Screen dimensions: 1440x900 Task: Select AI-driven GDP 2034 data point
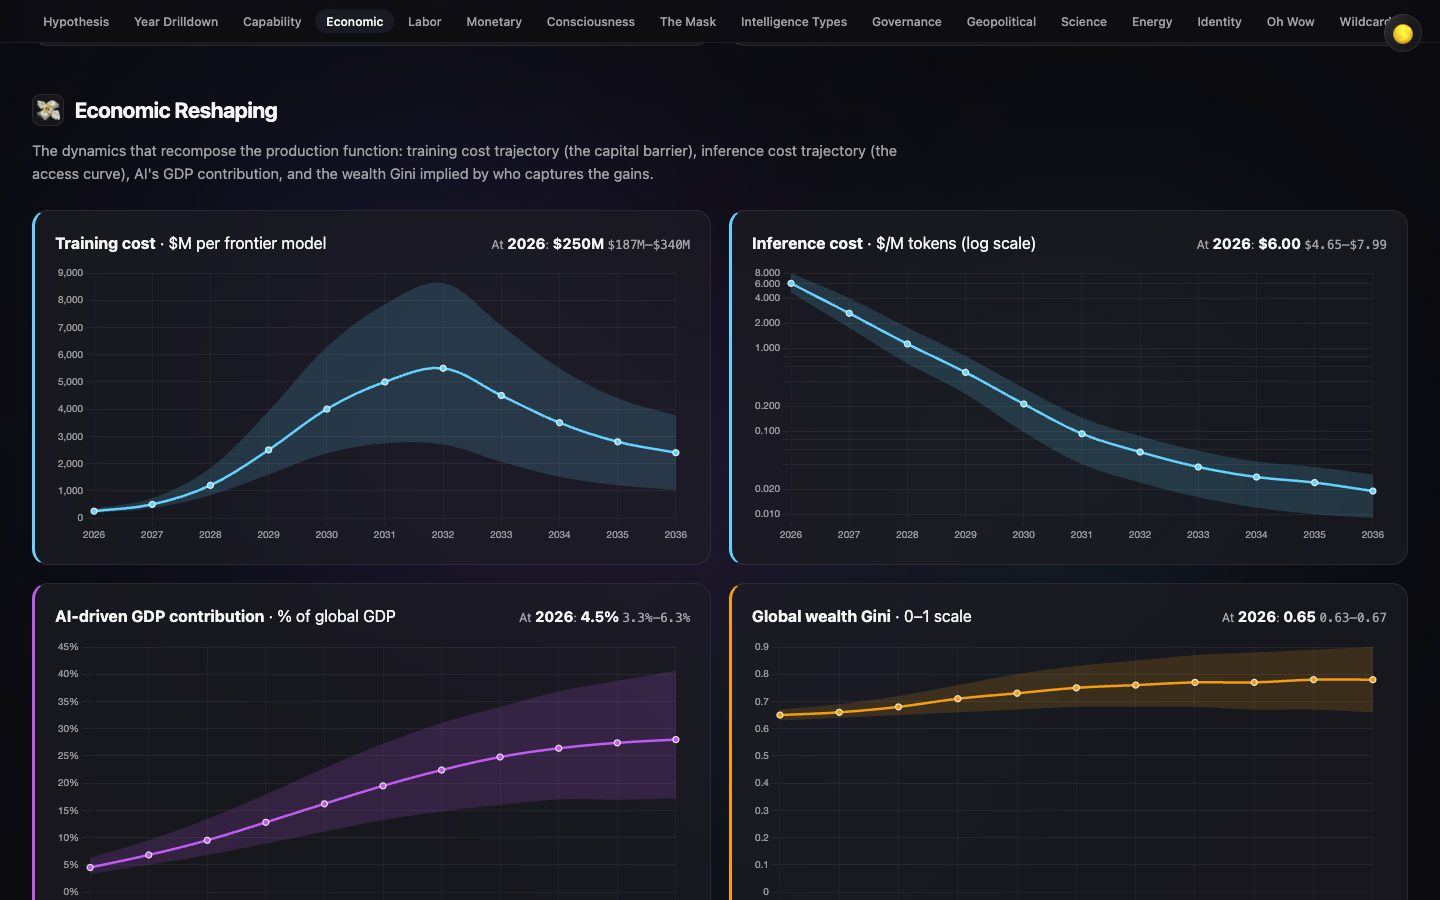click(x=559, y=748)
